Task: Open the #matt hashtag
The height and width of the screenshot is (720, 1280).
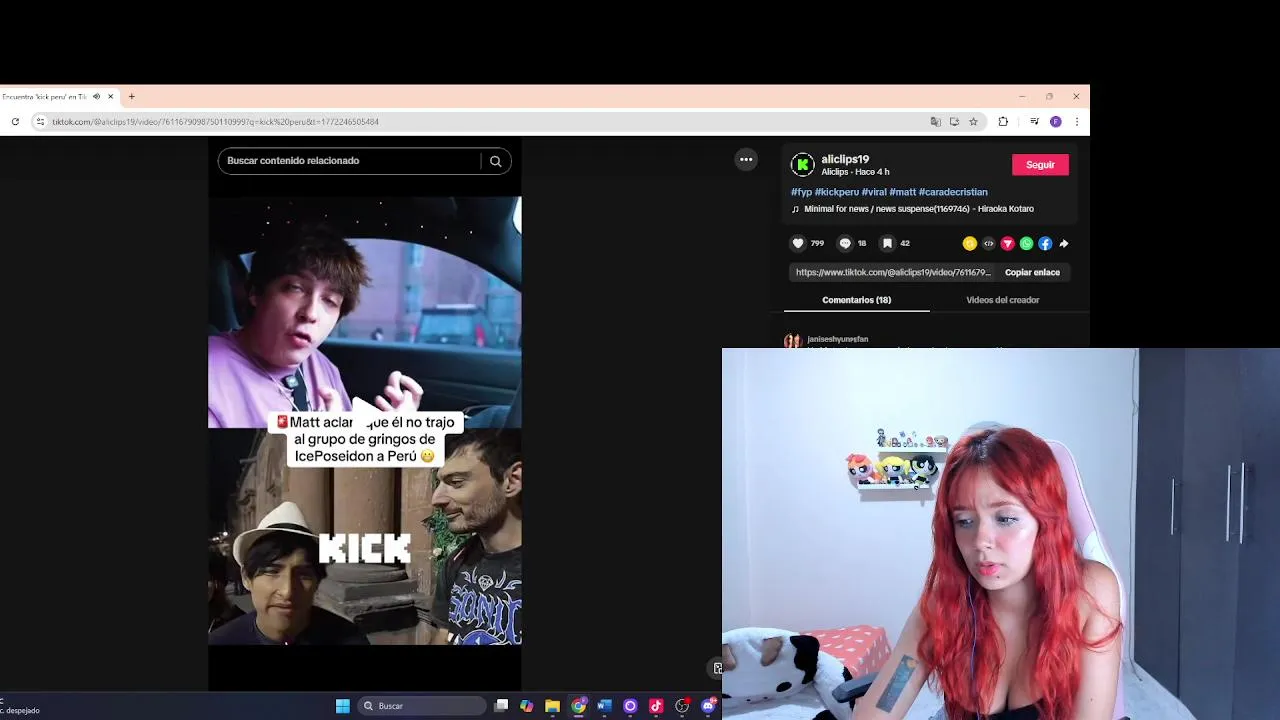Action: pyautogui.click(x=902, y=192)
